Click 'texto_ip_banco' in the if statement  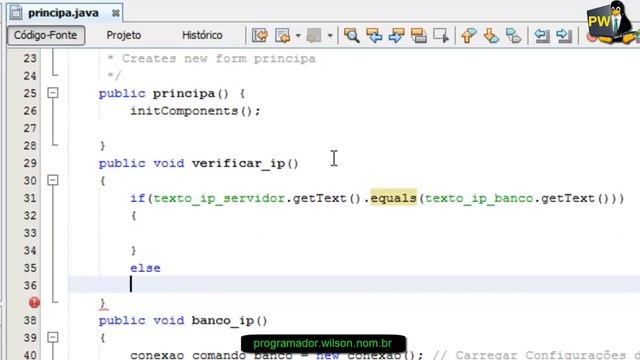[479, 198]
